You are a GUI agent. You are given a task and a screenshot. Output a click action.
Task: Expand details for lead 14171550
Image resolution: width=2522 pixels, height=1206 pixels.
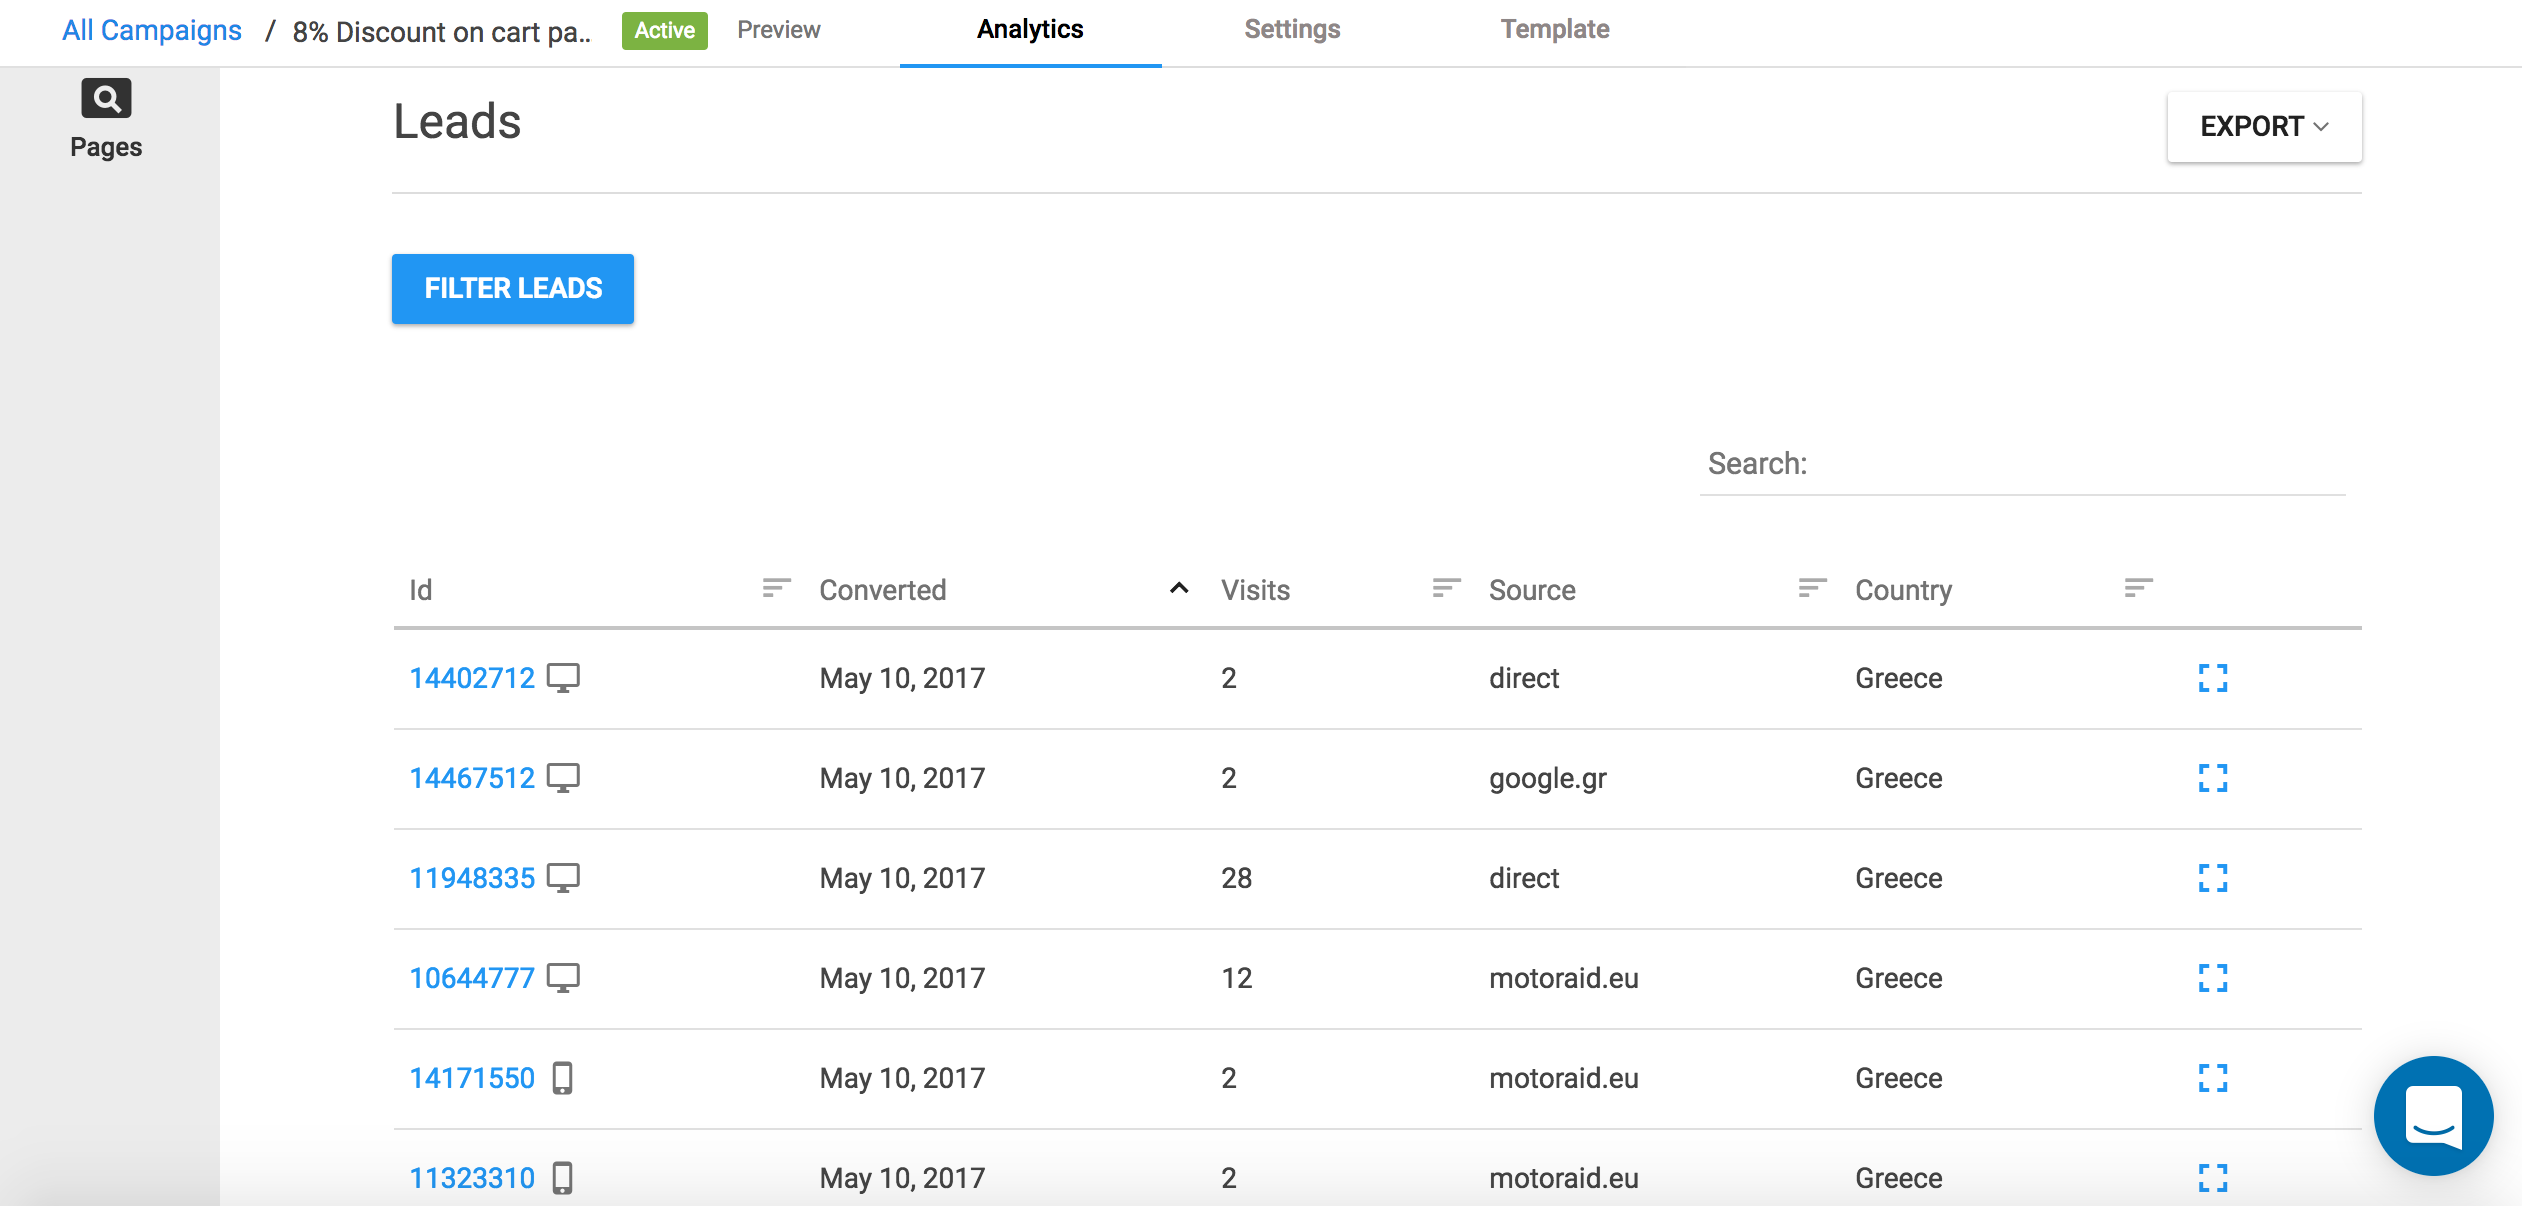(x=2212, y=1078)
